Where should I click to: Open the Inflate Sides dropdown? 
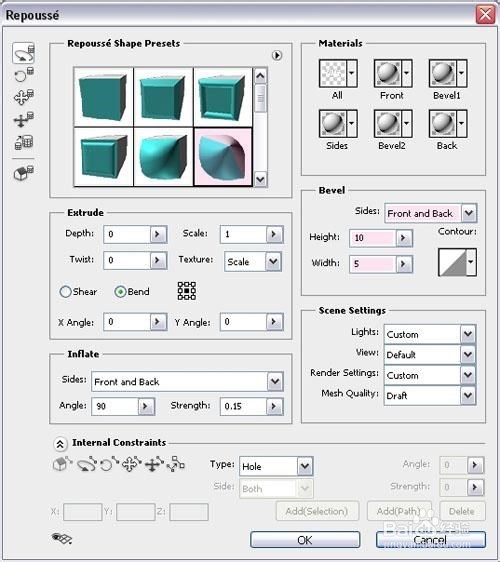pos(275,381)
